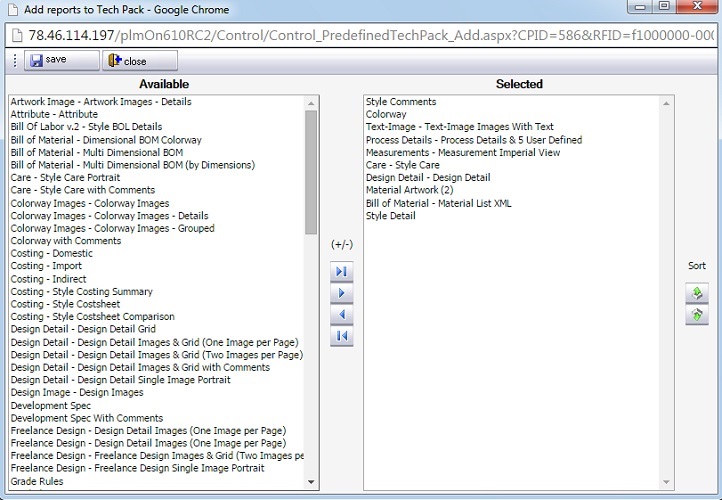Screen dimensions: 722x500
Task: Click Selected list scroll up arrow
Action: [x=666, y=103]
